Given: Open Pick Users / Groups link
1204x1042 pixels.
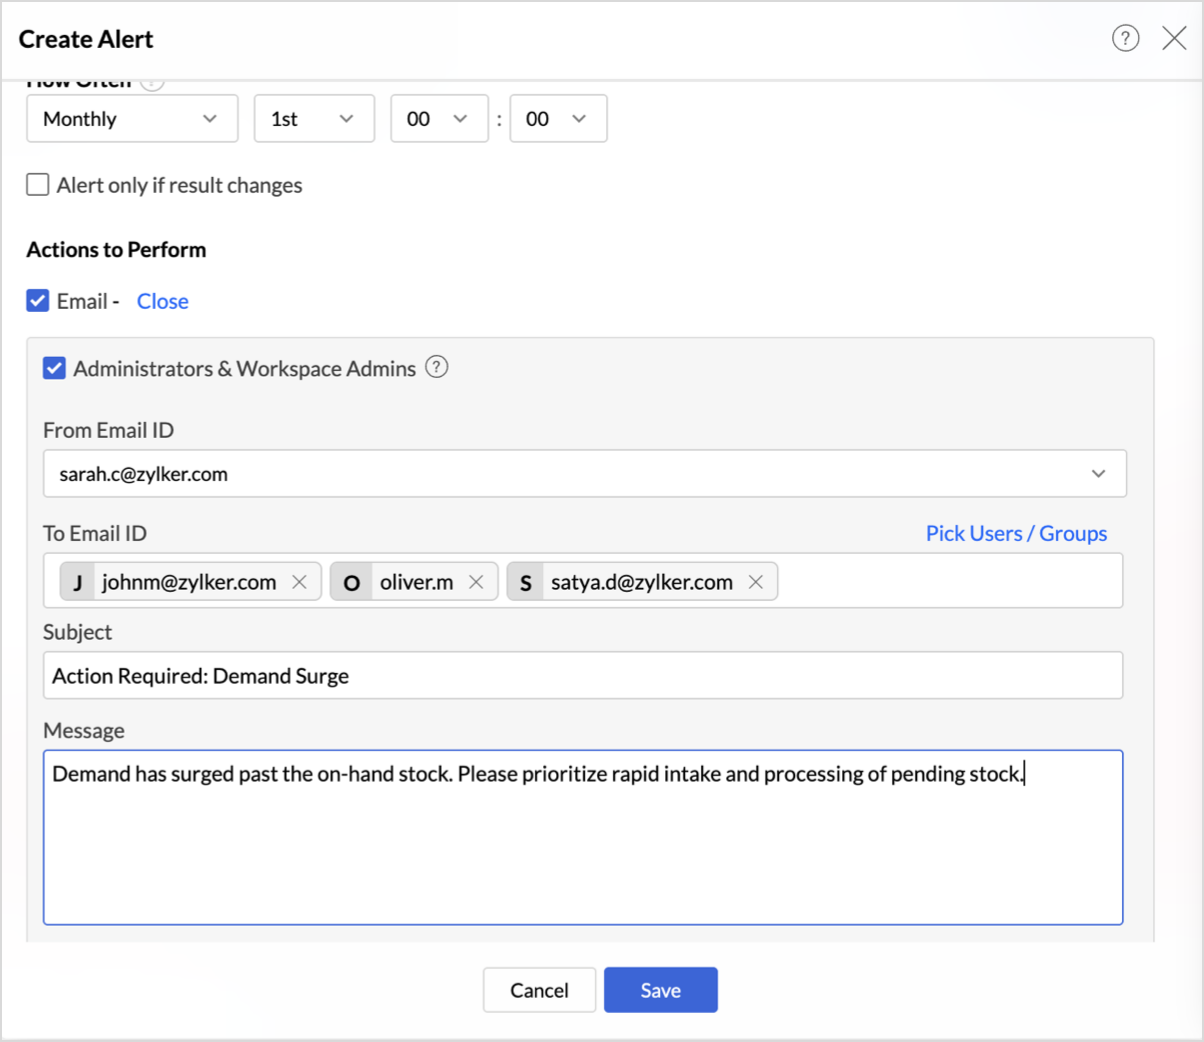Looking at the screenshot, I should [1016, 533].
